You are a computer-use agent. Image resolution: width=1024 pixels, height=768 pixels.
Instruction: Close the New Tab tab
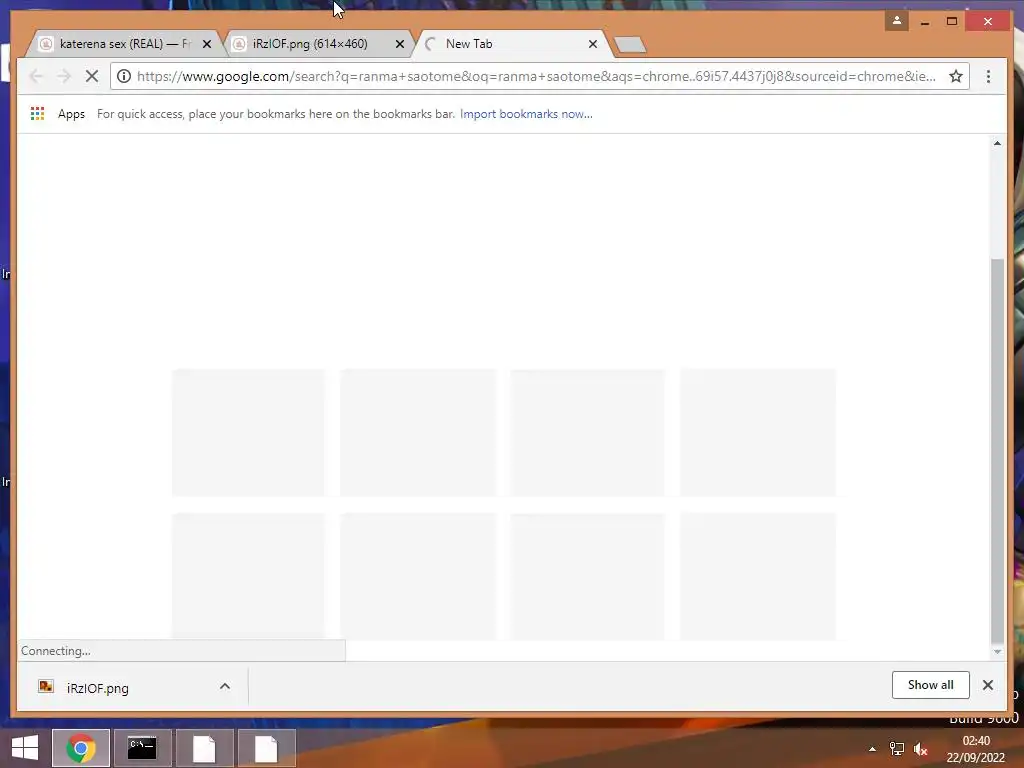[592, 44]
